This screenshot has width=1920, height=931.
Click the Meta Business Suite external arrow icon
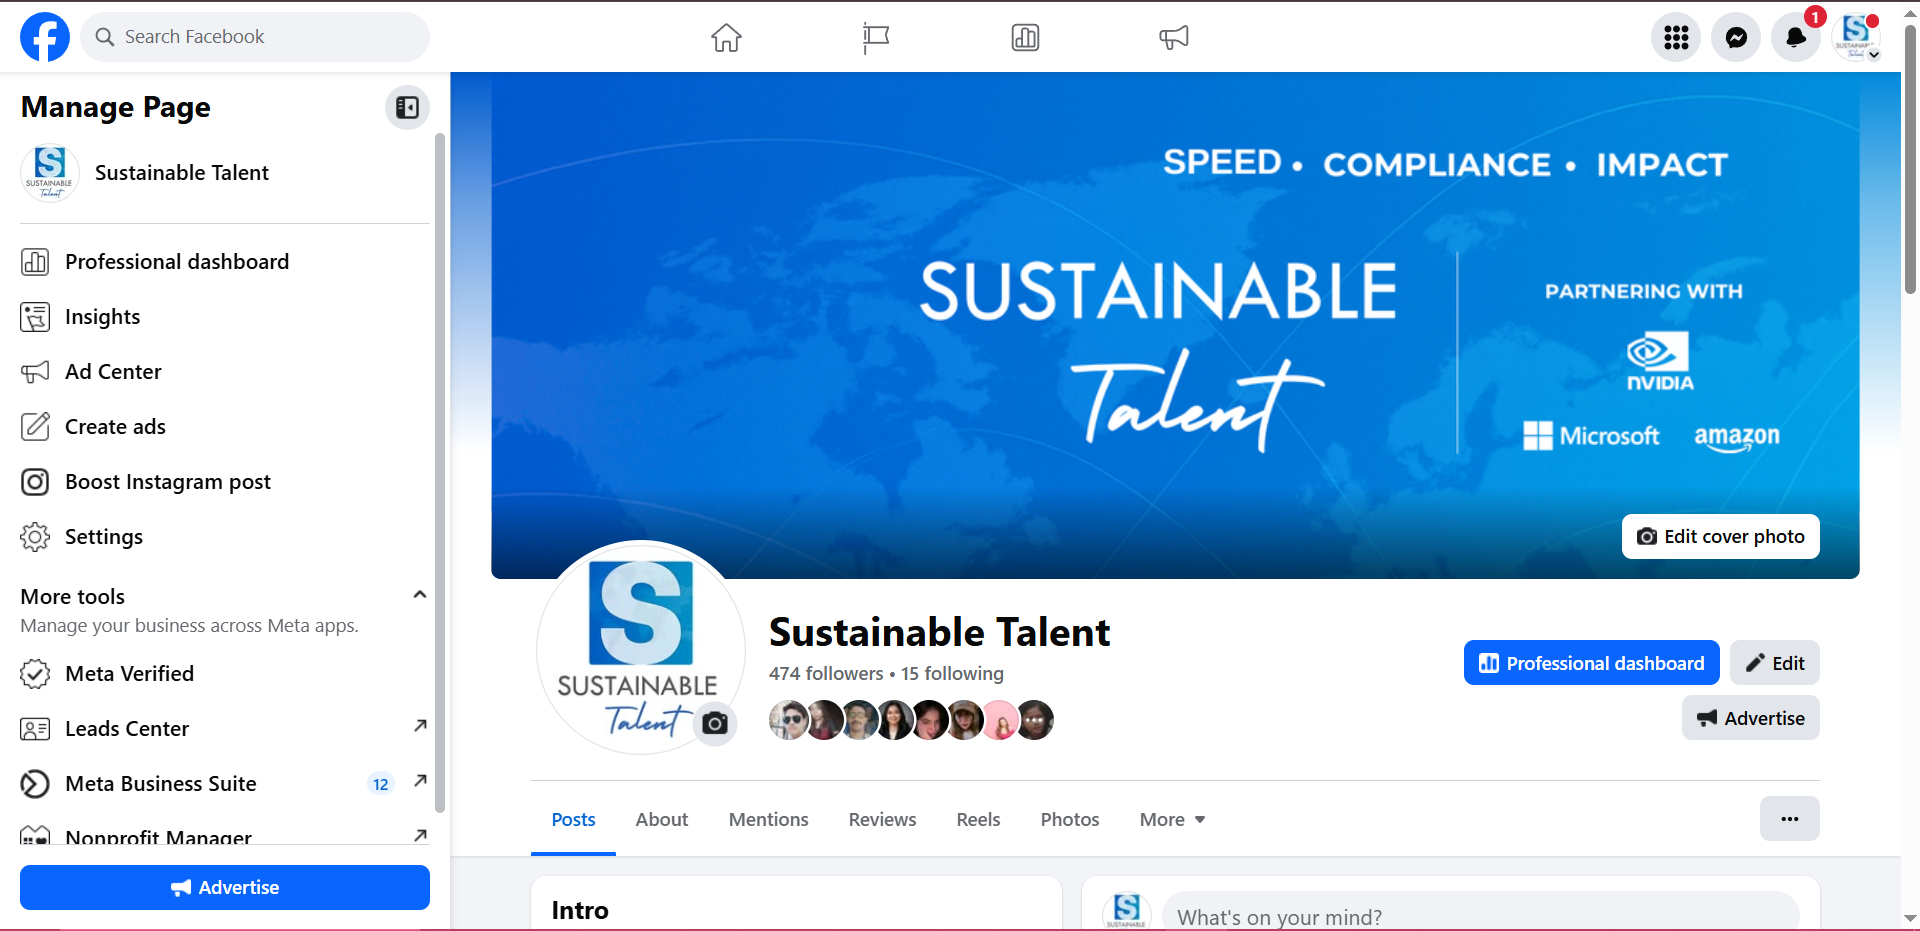coord(420,781)
